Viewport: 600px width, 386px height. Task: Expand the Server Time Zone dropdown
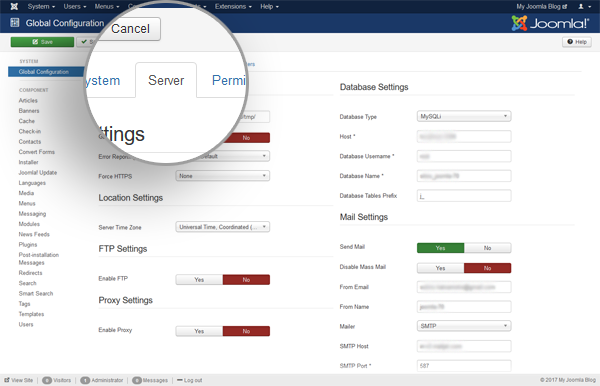pos(222,227)
